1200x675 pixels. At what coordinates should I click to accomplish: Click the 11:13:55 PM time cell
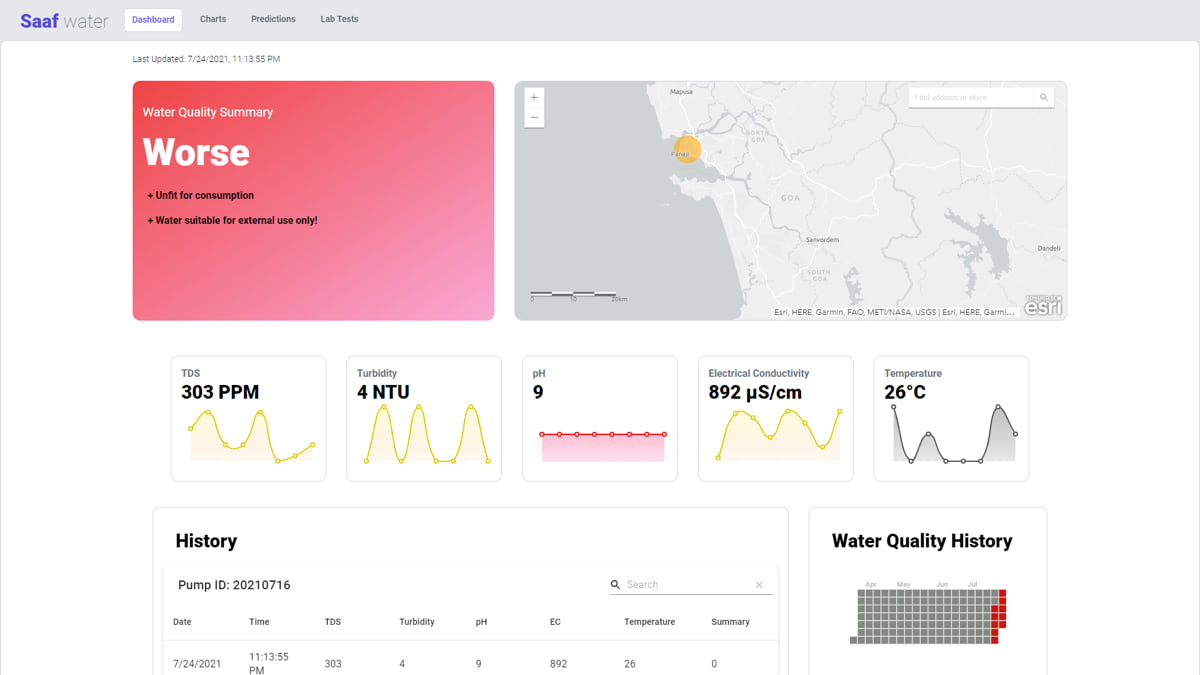pos(269,663)
